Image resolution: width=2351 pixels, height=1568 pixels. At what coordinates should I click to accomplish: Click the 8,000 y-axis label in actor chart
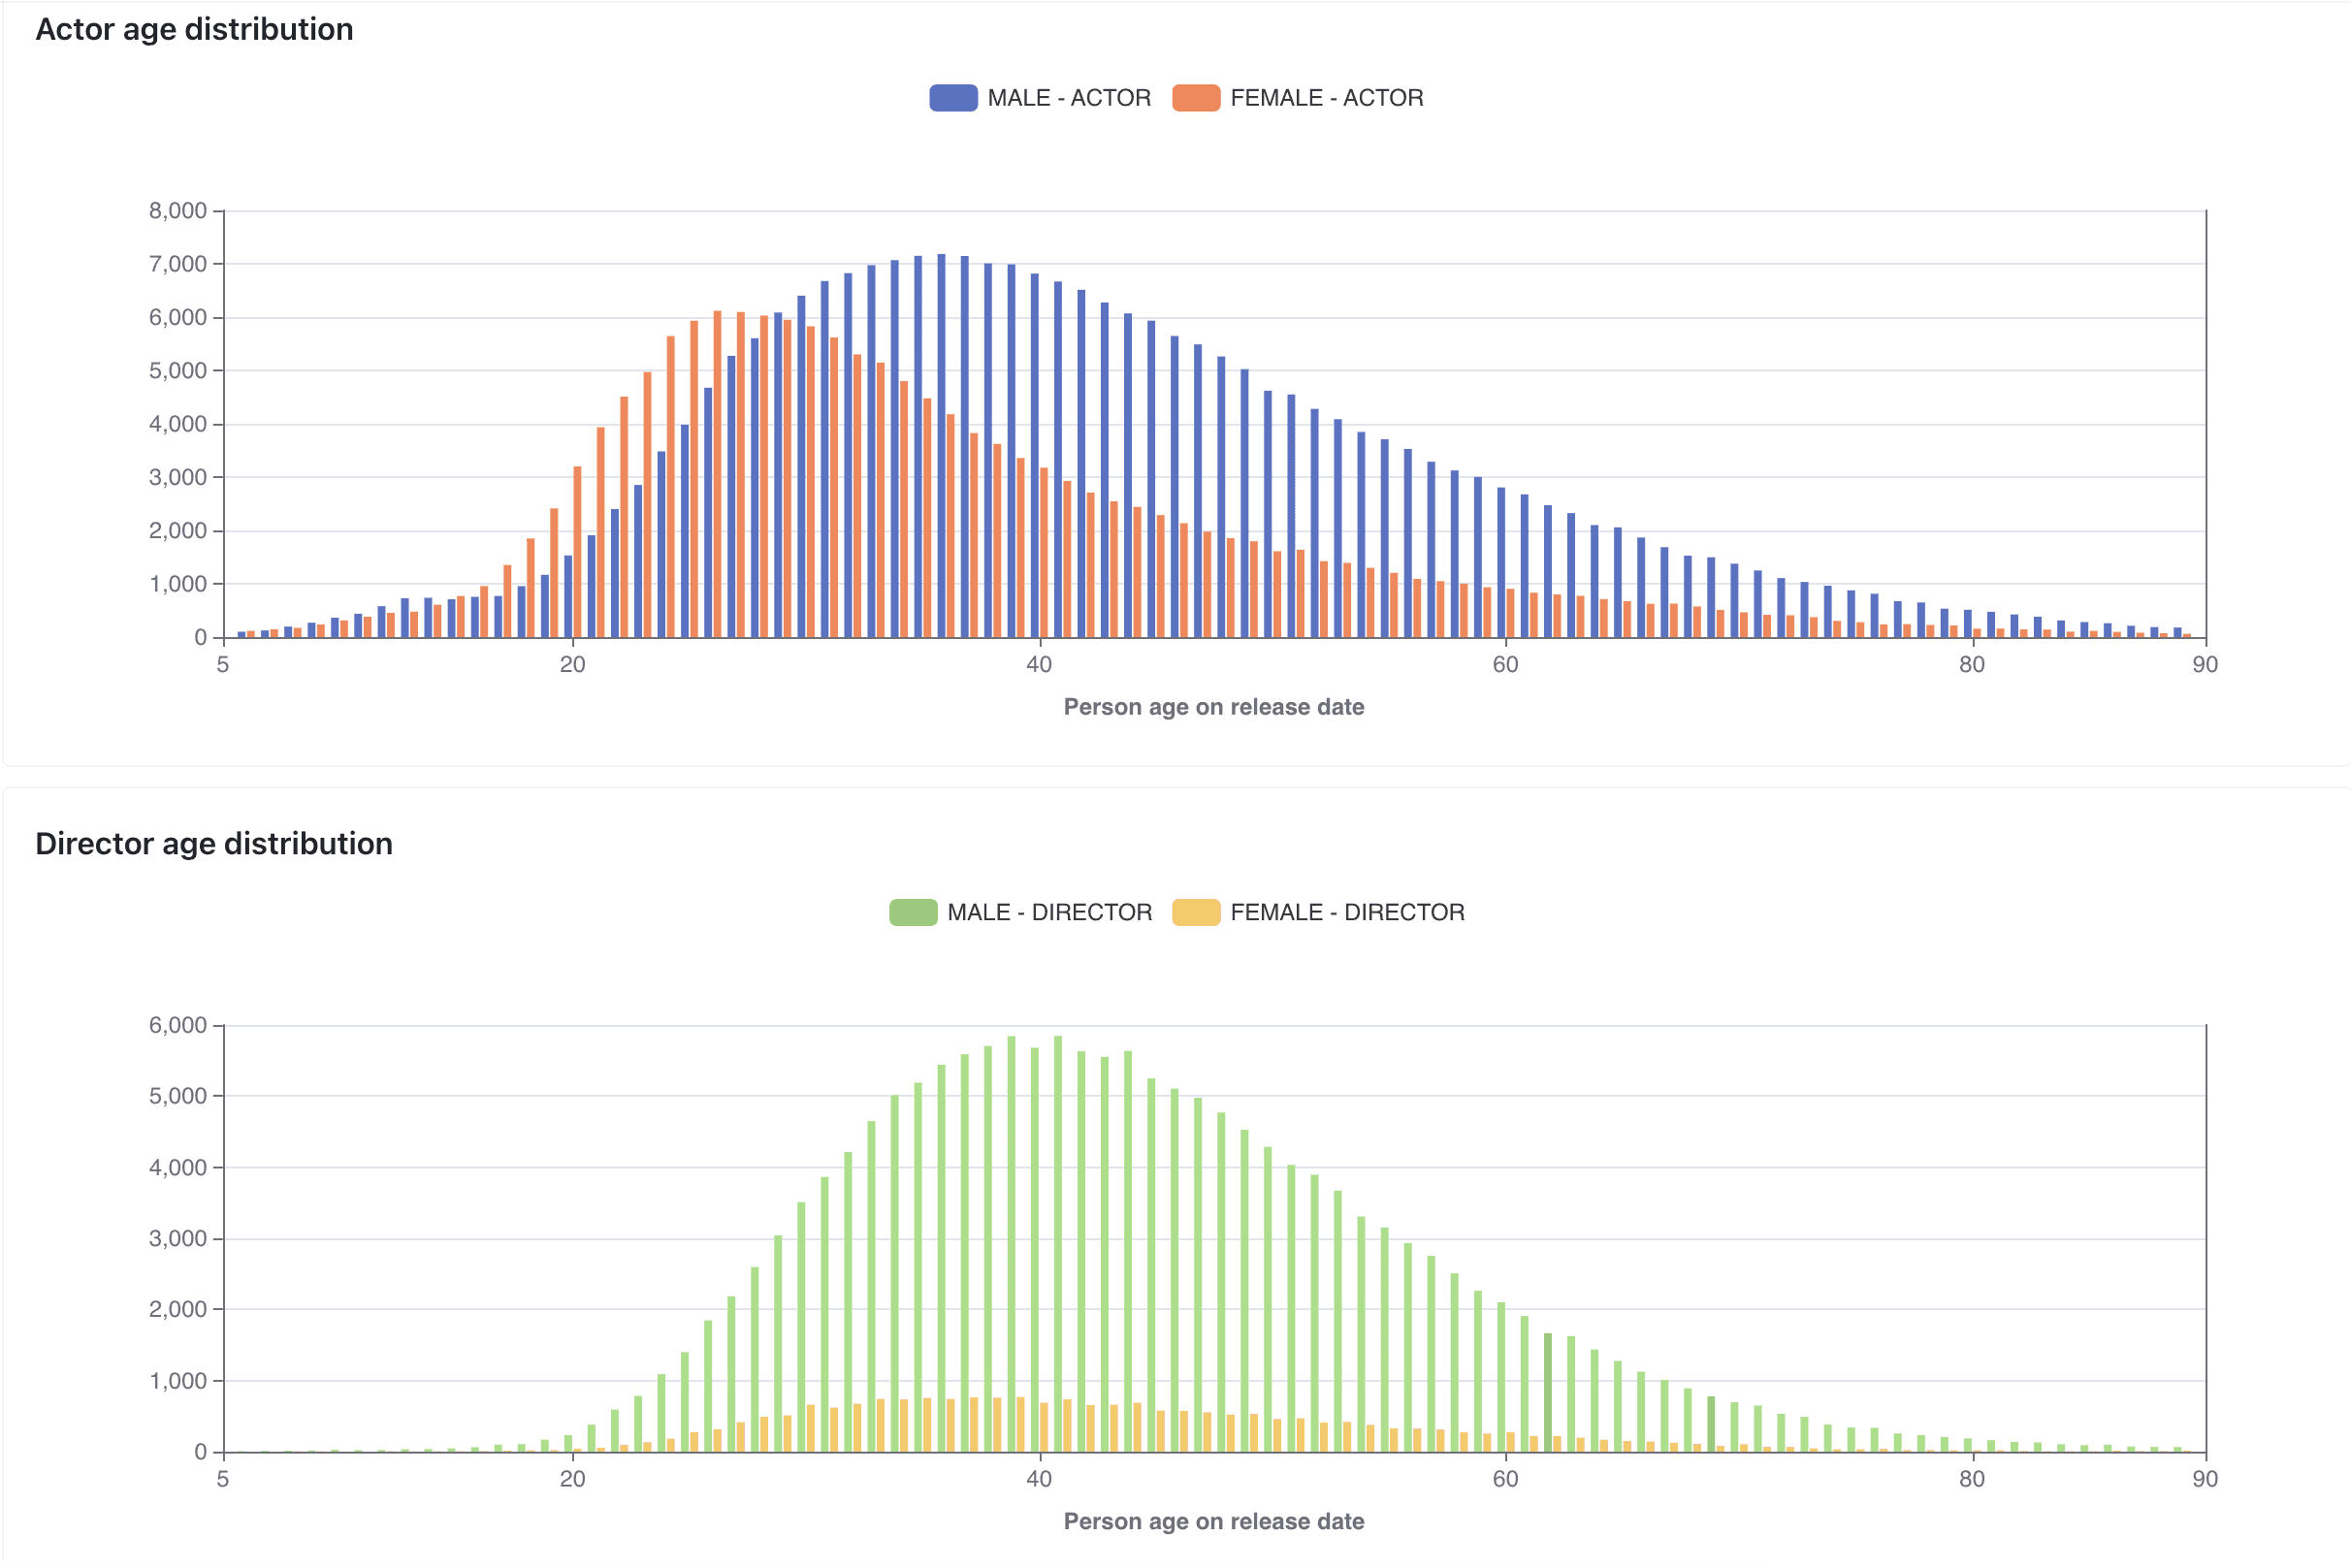tap(178, 211)
